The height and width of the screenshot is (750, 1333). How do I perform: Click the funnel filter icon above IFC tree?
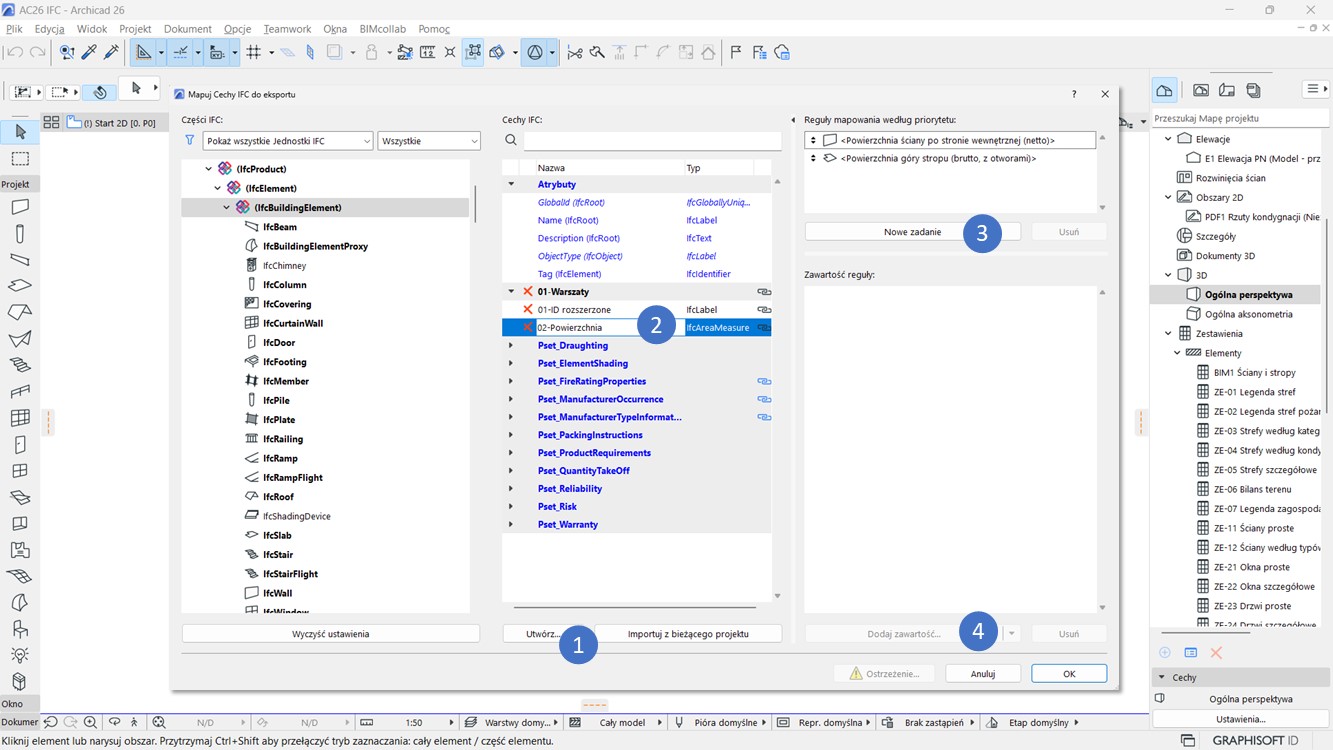[190, 141]
